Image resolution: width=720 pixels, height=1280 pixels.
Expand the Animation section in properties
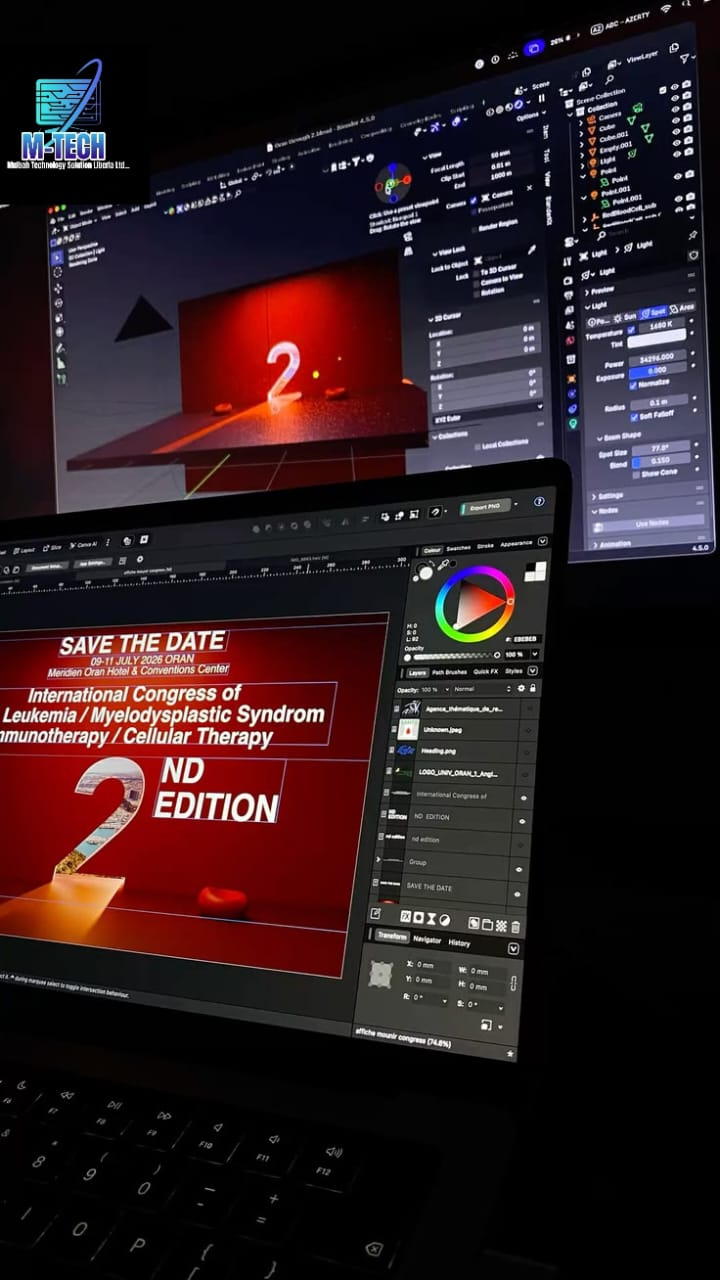pyautogui.click(x=613, y=544)
